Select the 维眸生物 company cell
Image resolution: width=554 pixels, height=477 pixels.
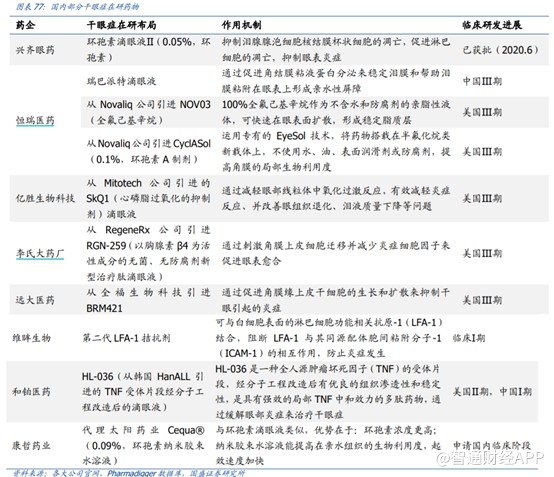[x=31, y=338]
